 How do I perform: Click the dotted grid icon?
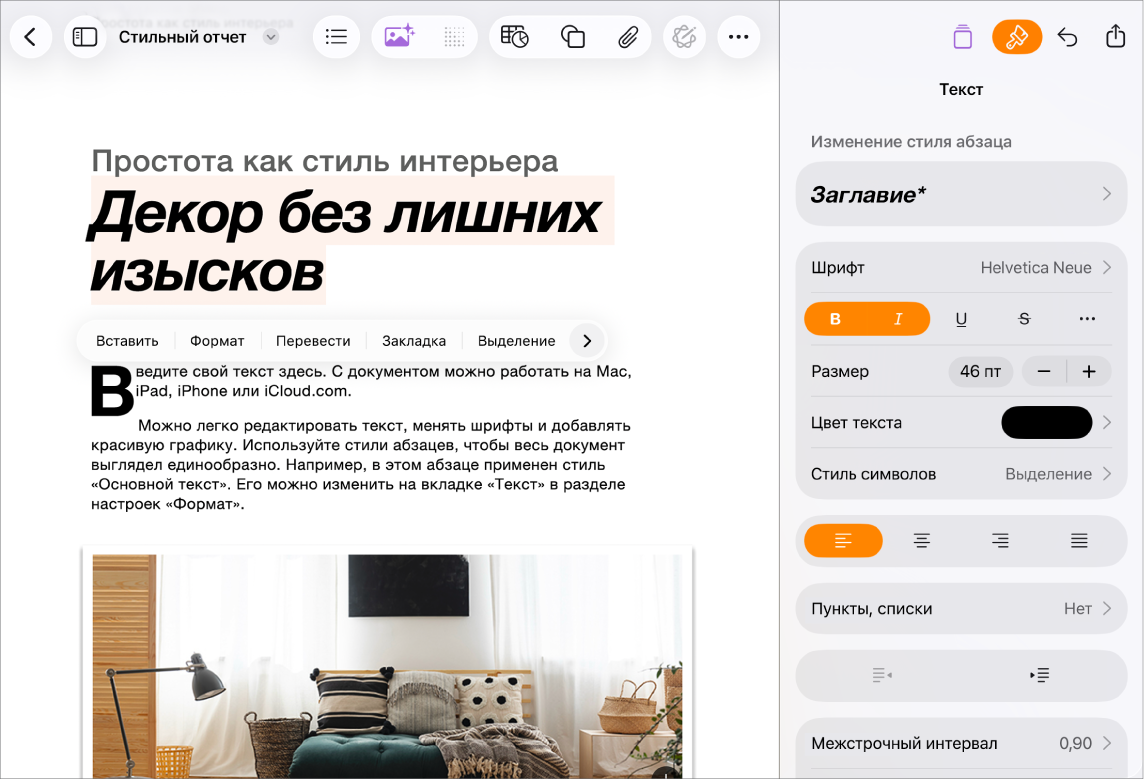click(x=455, y=37)
